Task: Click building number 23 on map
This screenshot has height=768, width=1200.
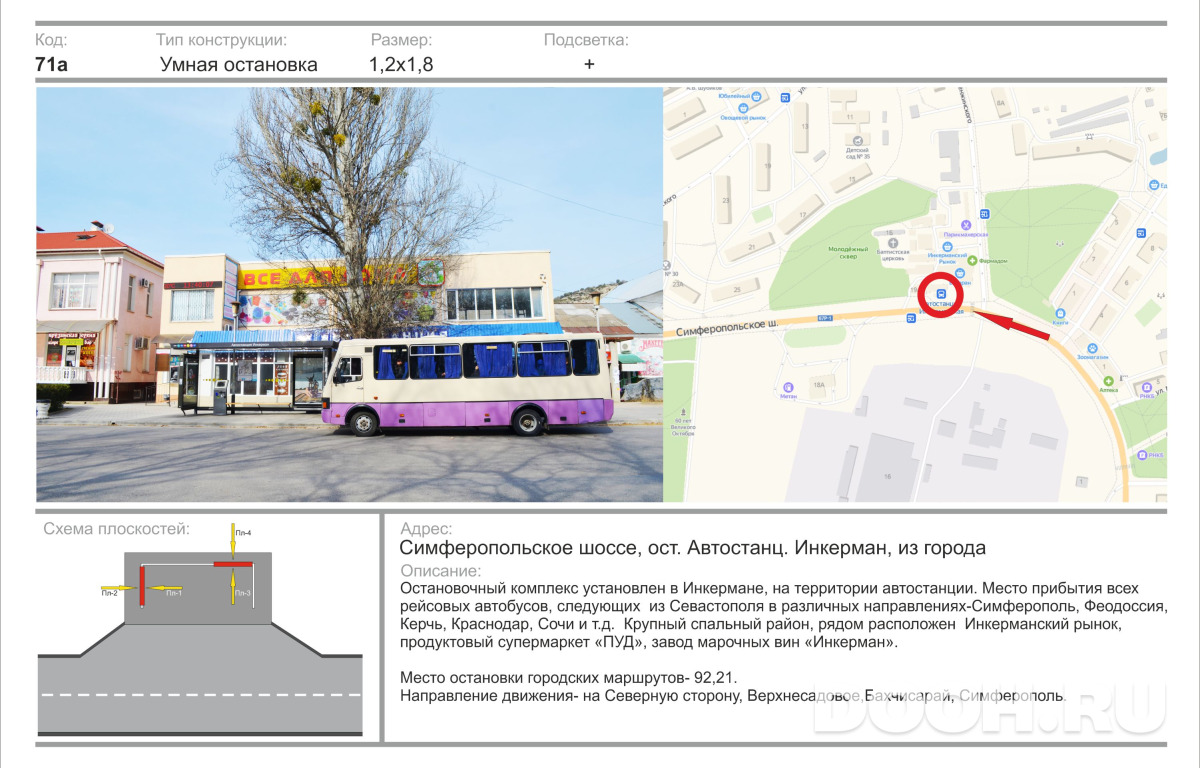Action: click(726, 200)
